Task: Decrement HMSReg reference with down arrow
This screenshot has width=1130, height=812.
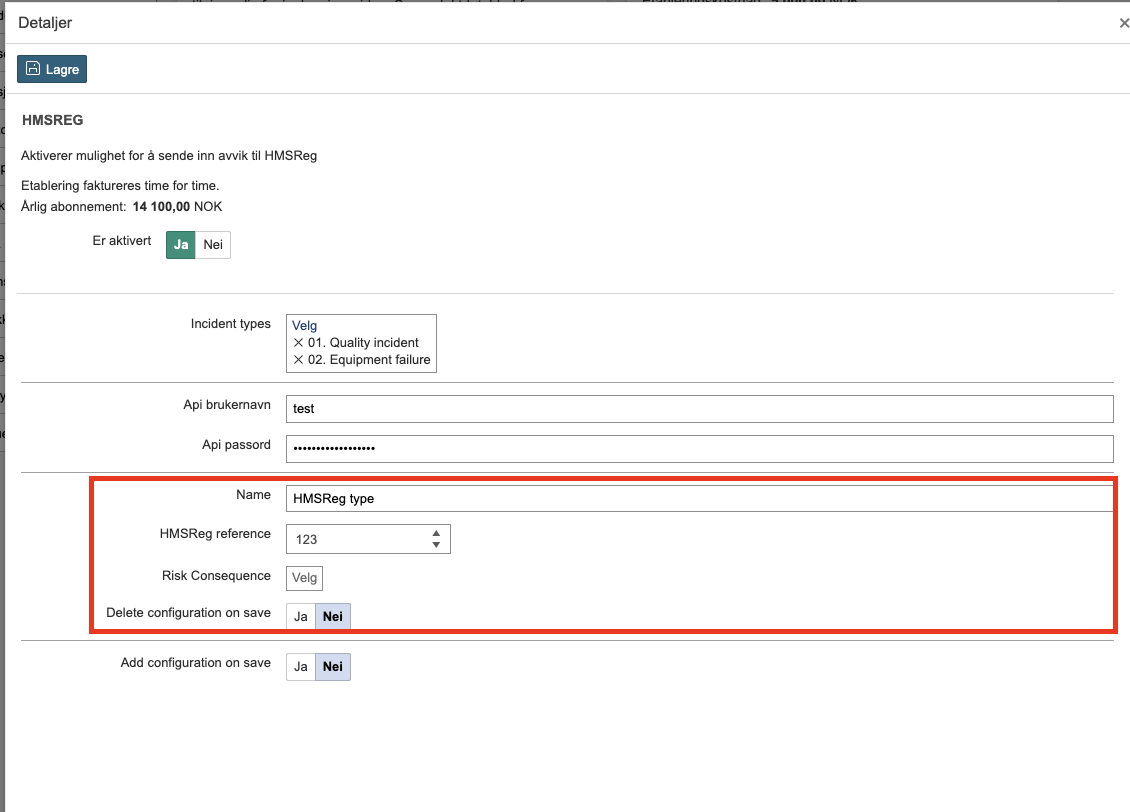Action: coord(436,545)
